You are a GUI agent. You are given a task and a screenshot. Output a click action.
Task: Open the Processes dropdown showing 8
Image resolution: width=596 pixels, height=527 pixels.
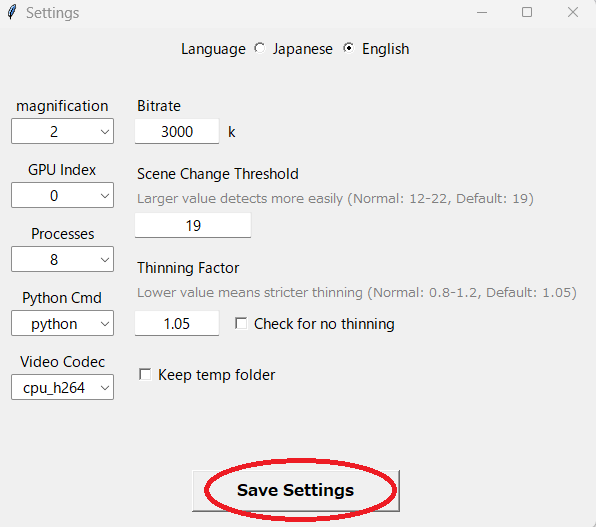coord(62,259)
